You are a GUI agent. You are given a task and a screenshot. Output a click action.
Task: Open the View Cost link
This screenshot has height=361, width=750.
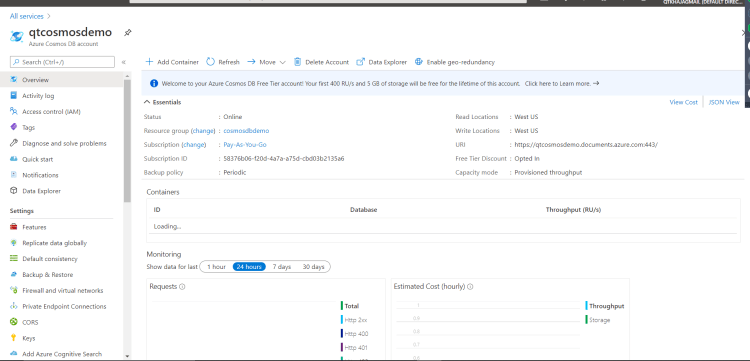(684, 102)
